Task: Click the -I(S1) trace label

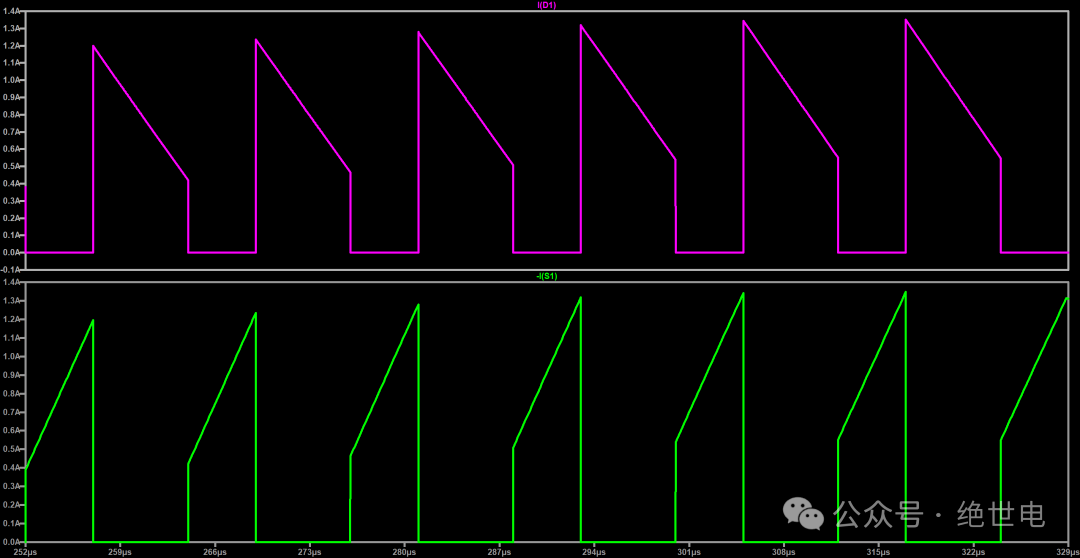Action: click(x=547, y=277)
